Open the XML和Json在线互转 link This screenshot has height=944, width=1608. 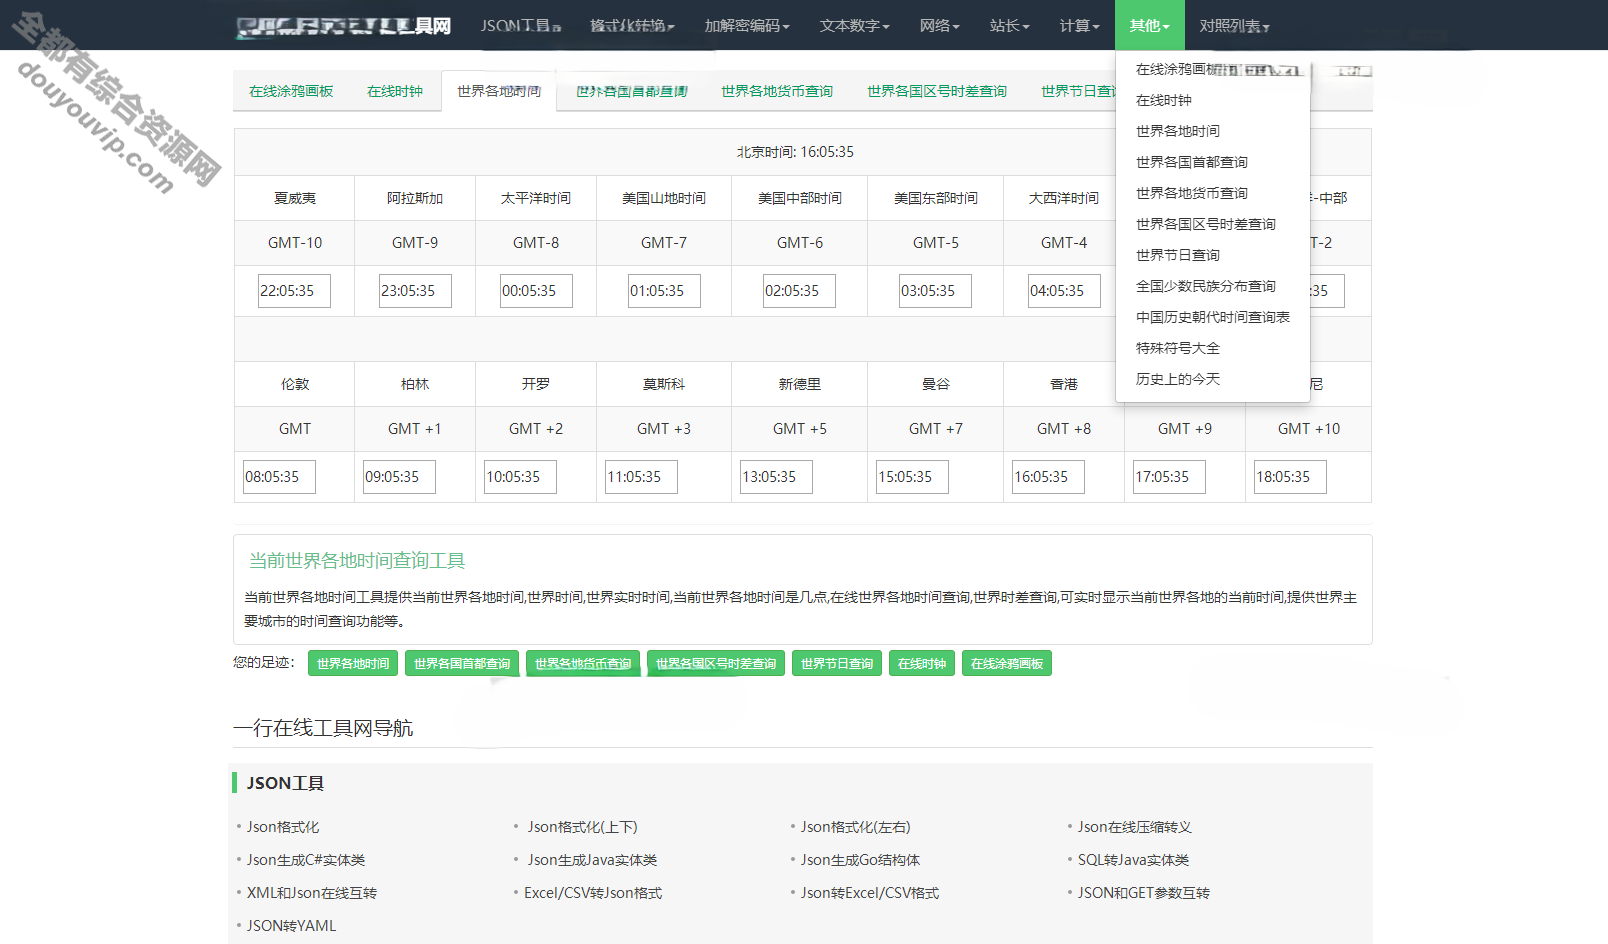(x=312, y=893)
